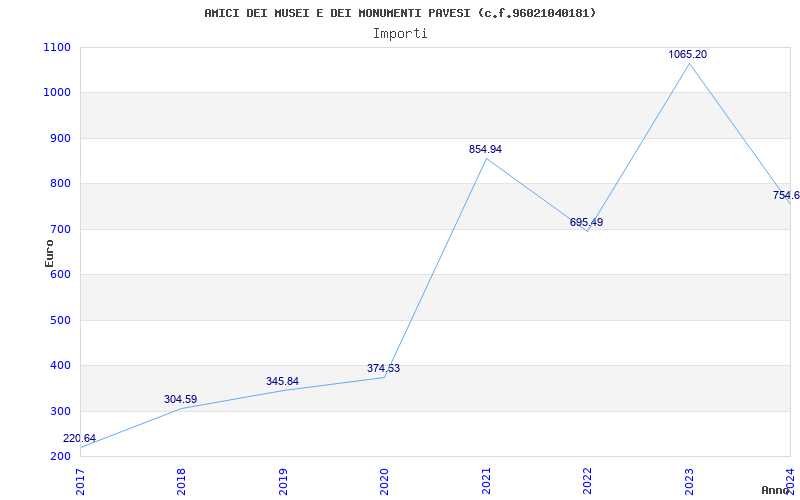This screenshot has width=800, height=500.
Task: Click the 1100 y-axis tick label
Action: pyautogui.click(x=57, y=47)
